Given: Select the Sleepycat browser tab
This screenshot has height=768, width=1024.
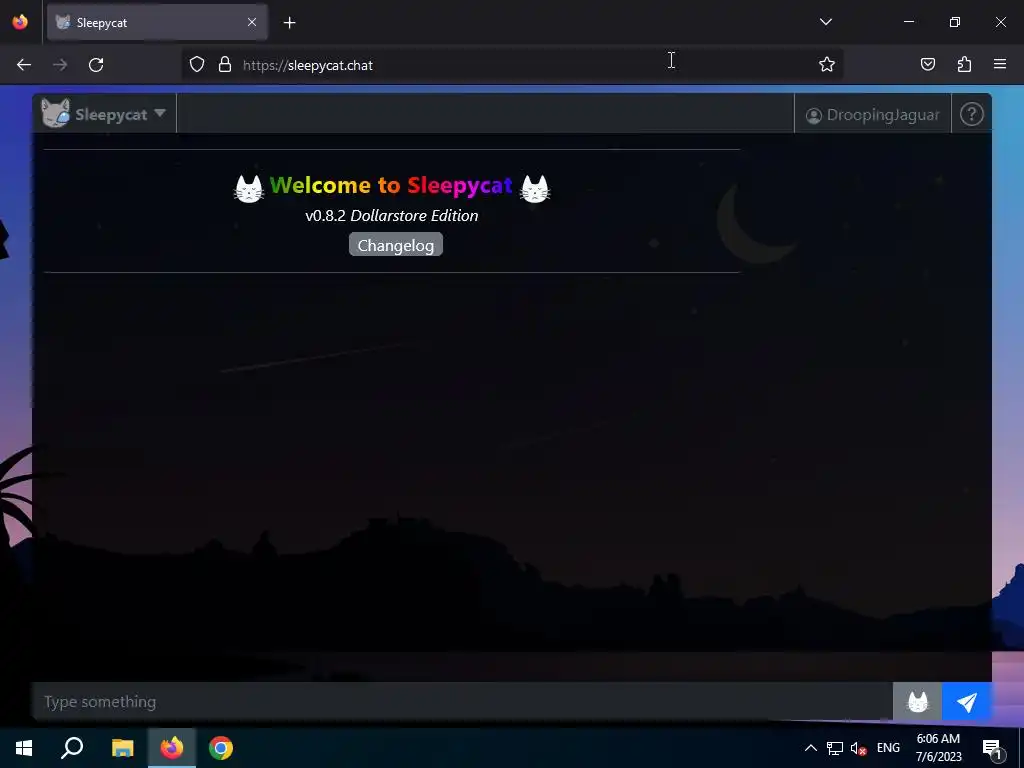Looking at the screenshot, I should click(x=157, y=22).
